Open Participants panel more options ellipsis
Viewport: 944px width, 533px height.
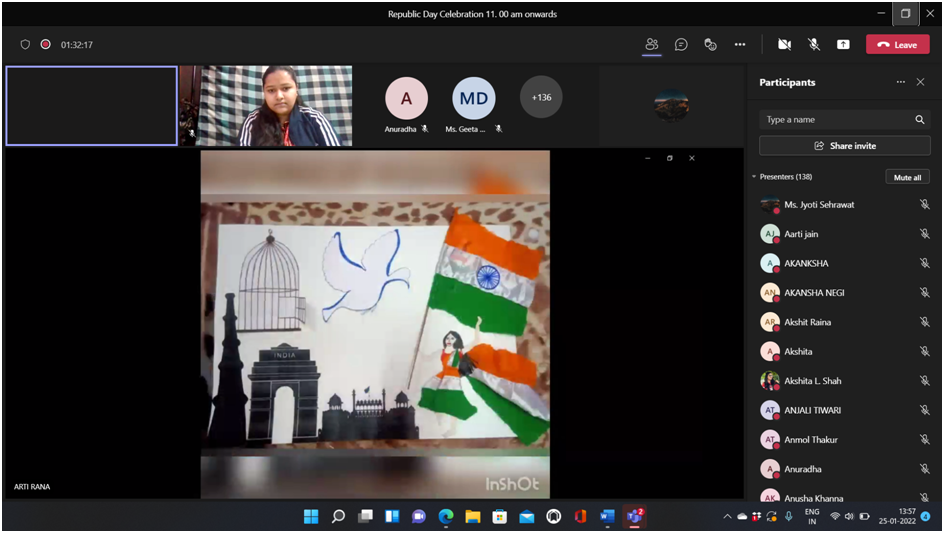tap(900, 82)
